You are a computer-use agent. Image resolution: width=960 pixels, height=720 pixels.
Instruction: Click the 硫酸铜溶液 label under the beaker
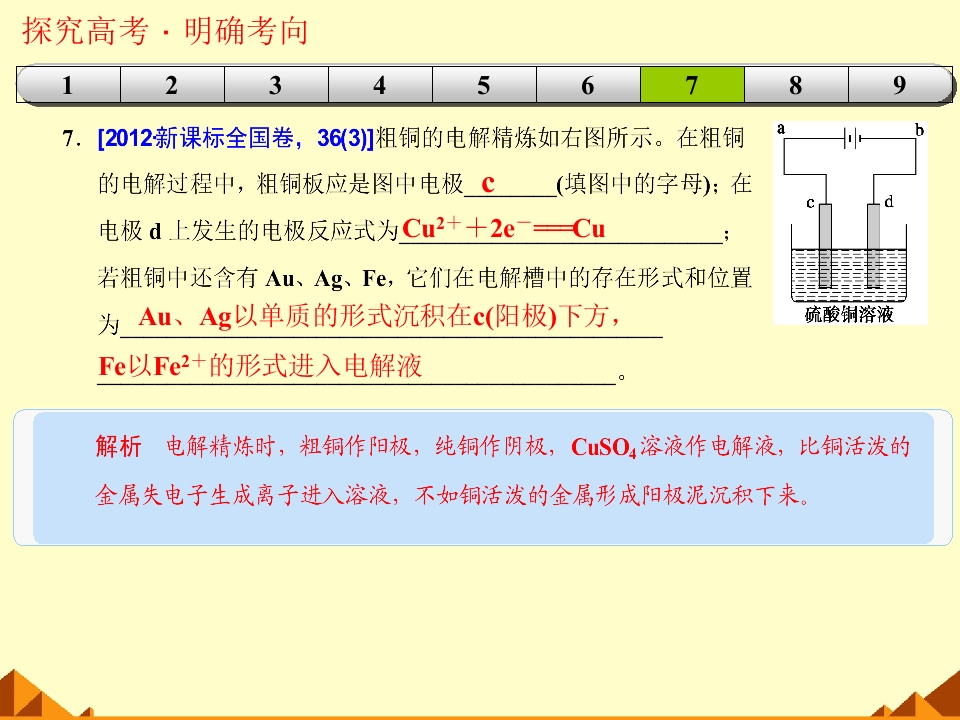point(849,314)
